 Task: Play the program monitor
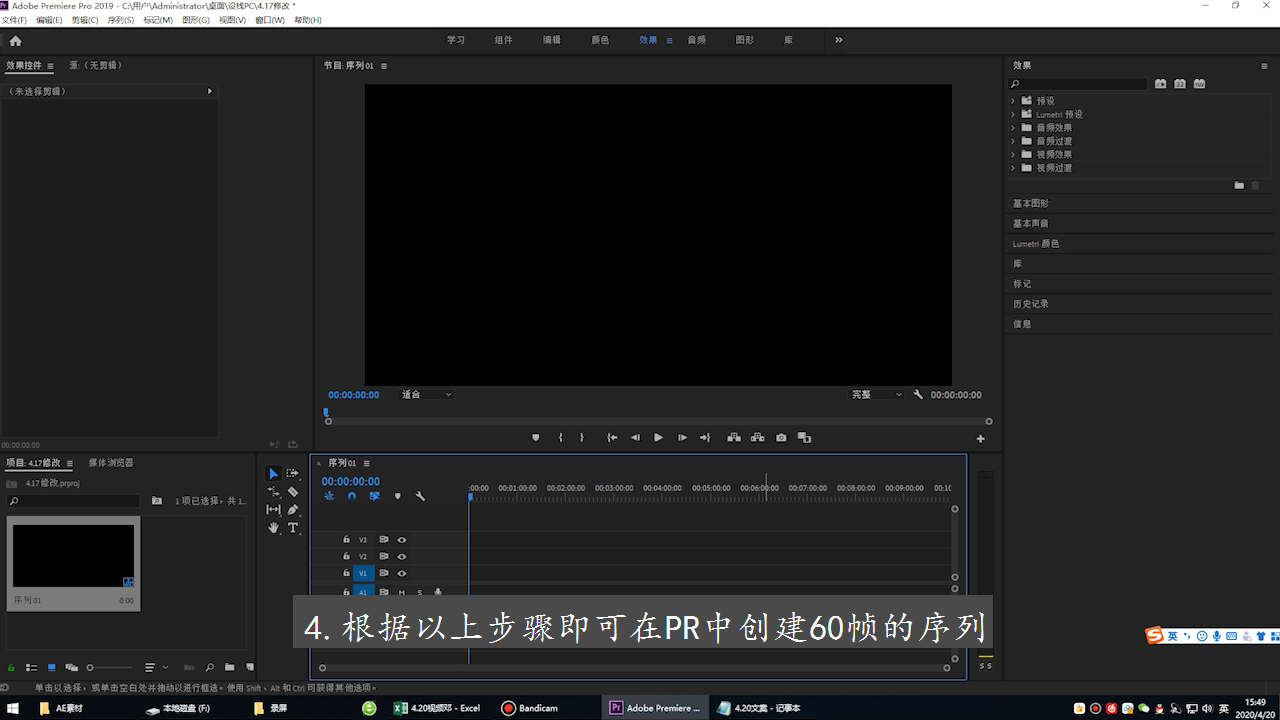click(658, 438)
